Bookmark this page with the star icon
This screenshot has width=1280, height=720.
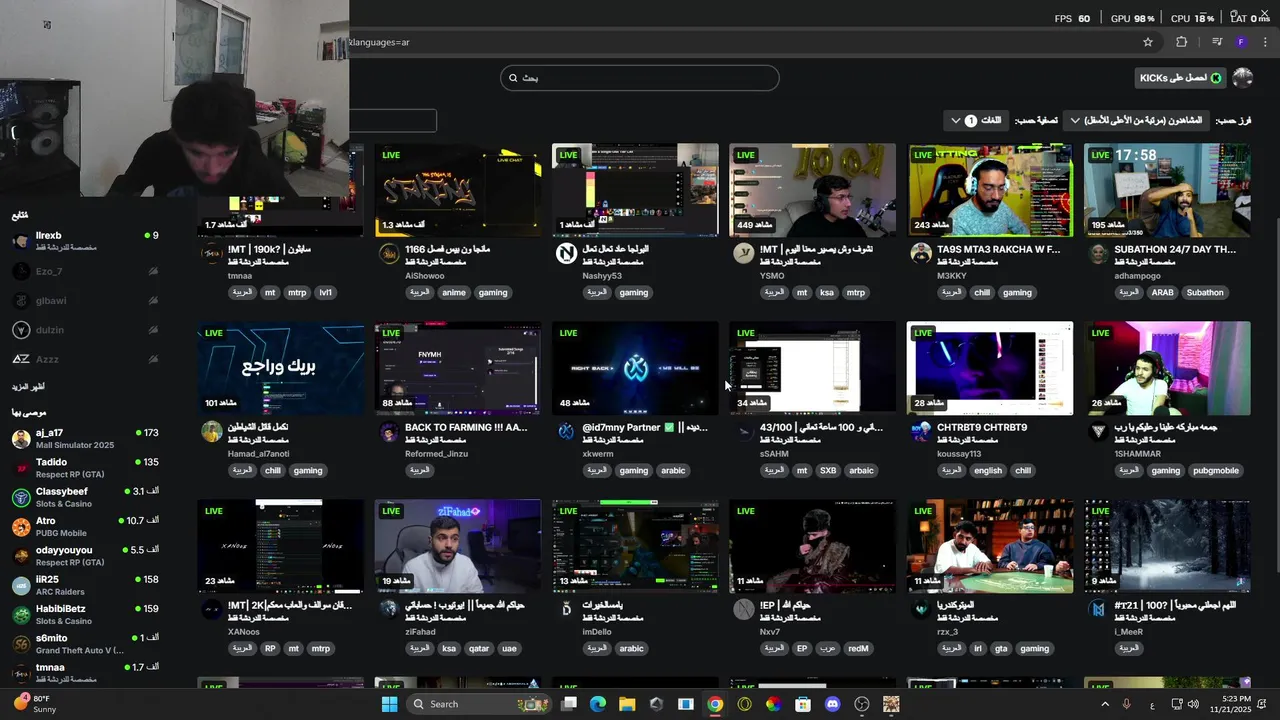[1148, 42]
